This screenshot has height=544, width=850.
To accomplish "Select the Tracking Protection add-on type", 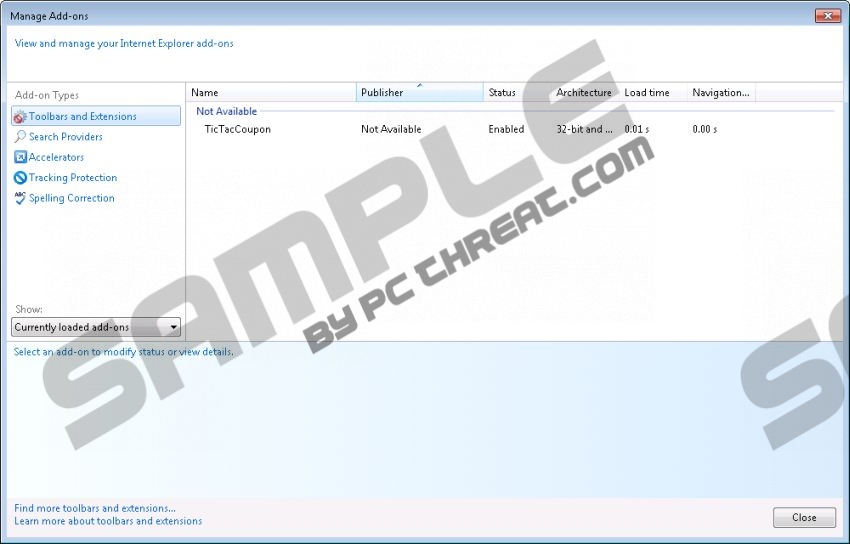I will [72, 178].
